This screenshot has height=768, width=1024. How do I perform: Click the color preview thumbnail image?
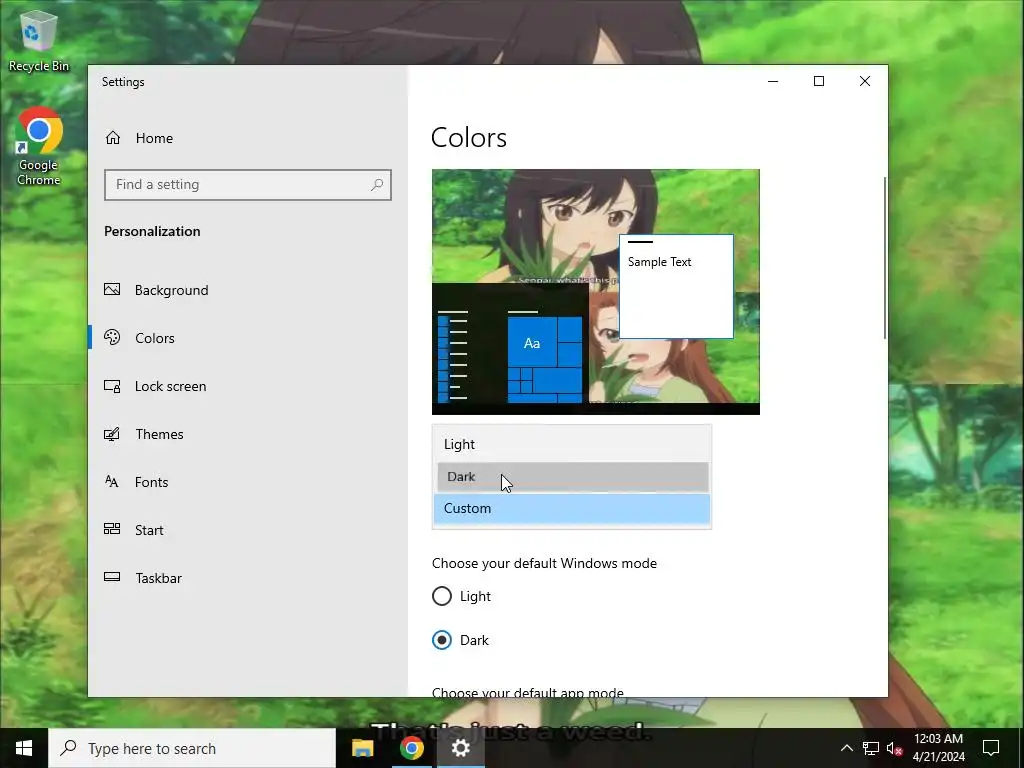[596, 291]
